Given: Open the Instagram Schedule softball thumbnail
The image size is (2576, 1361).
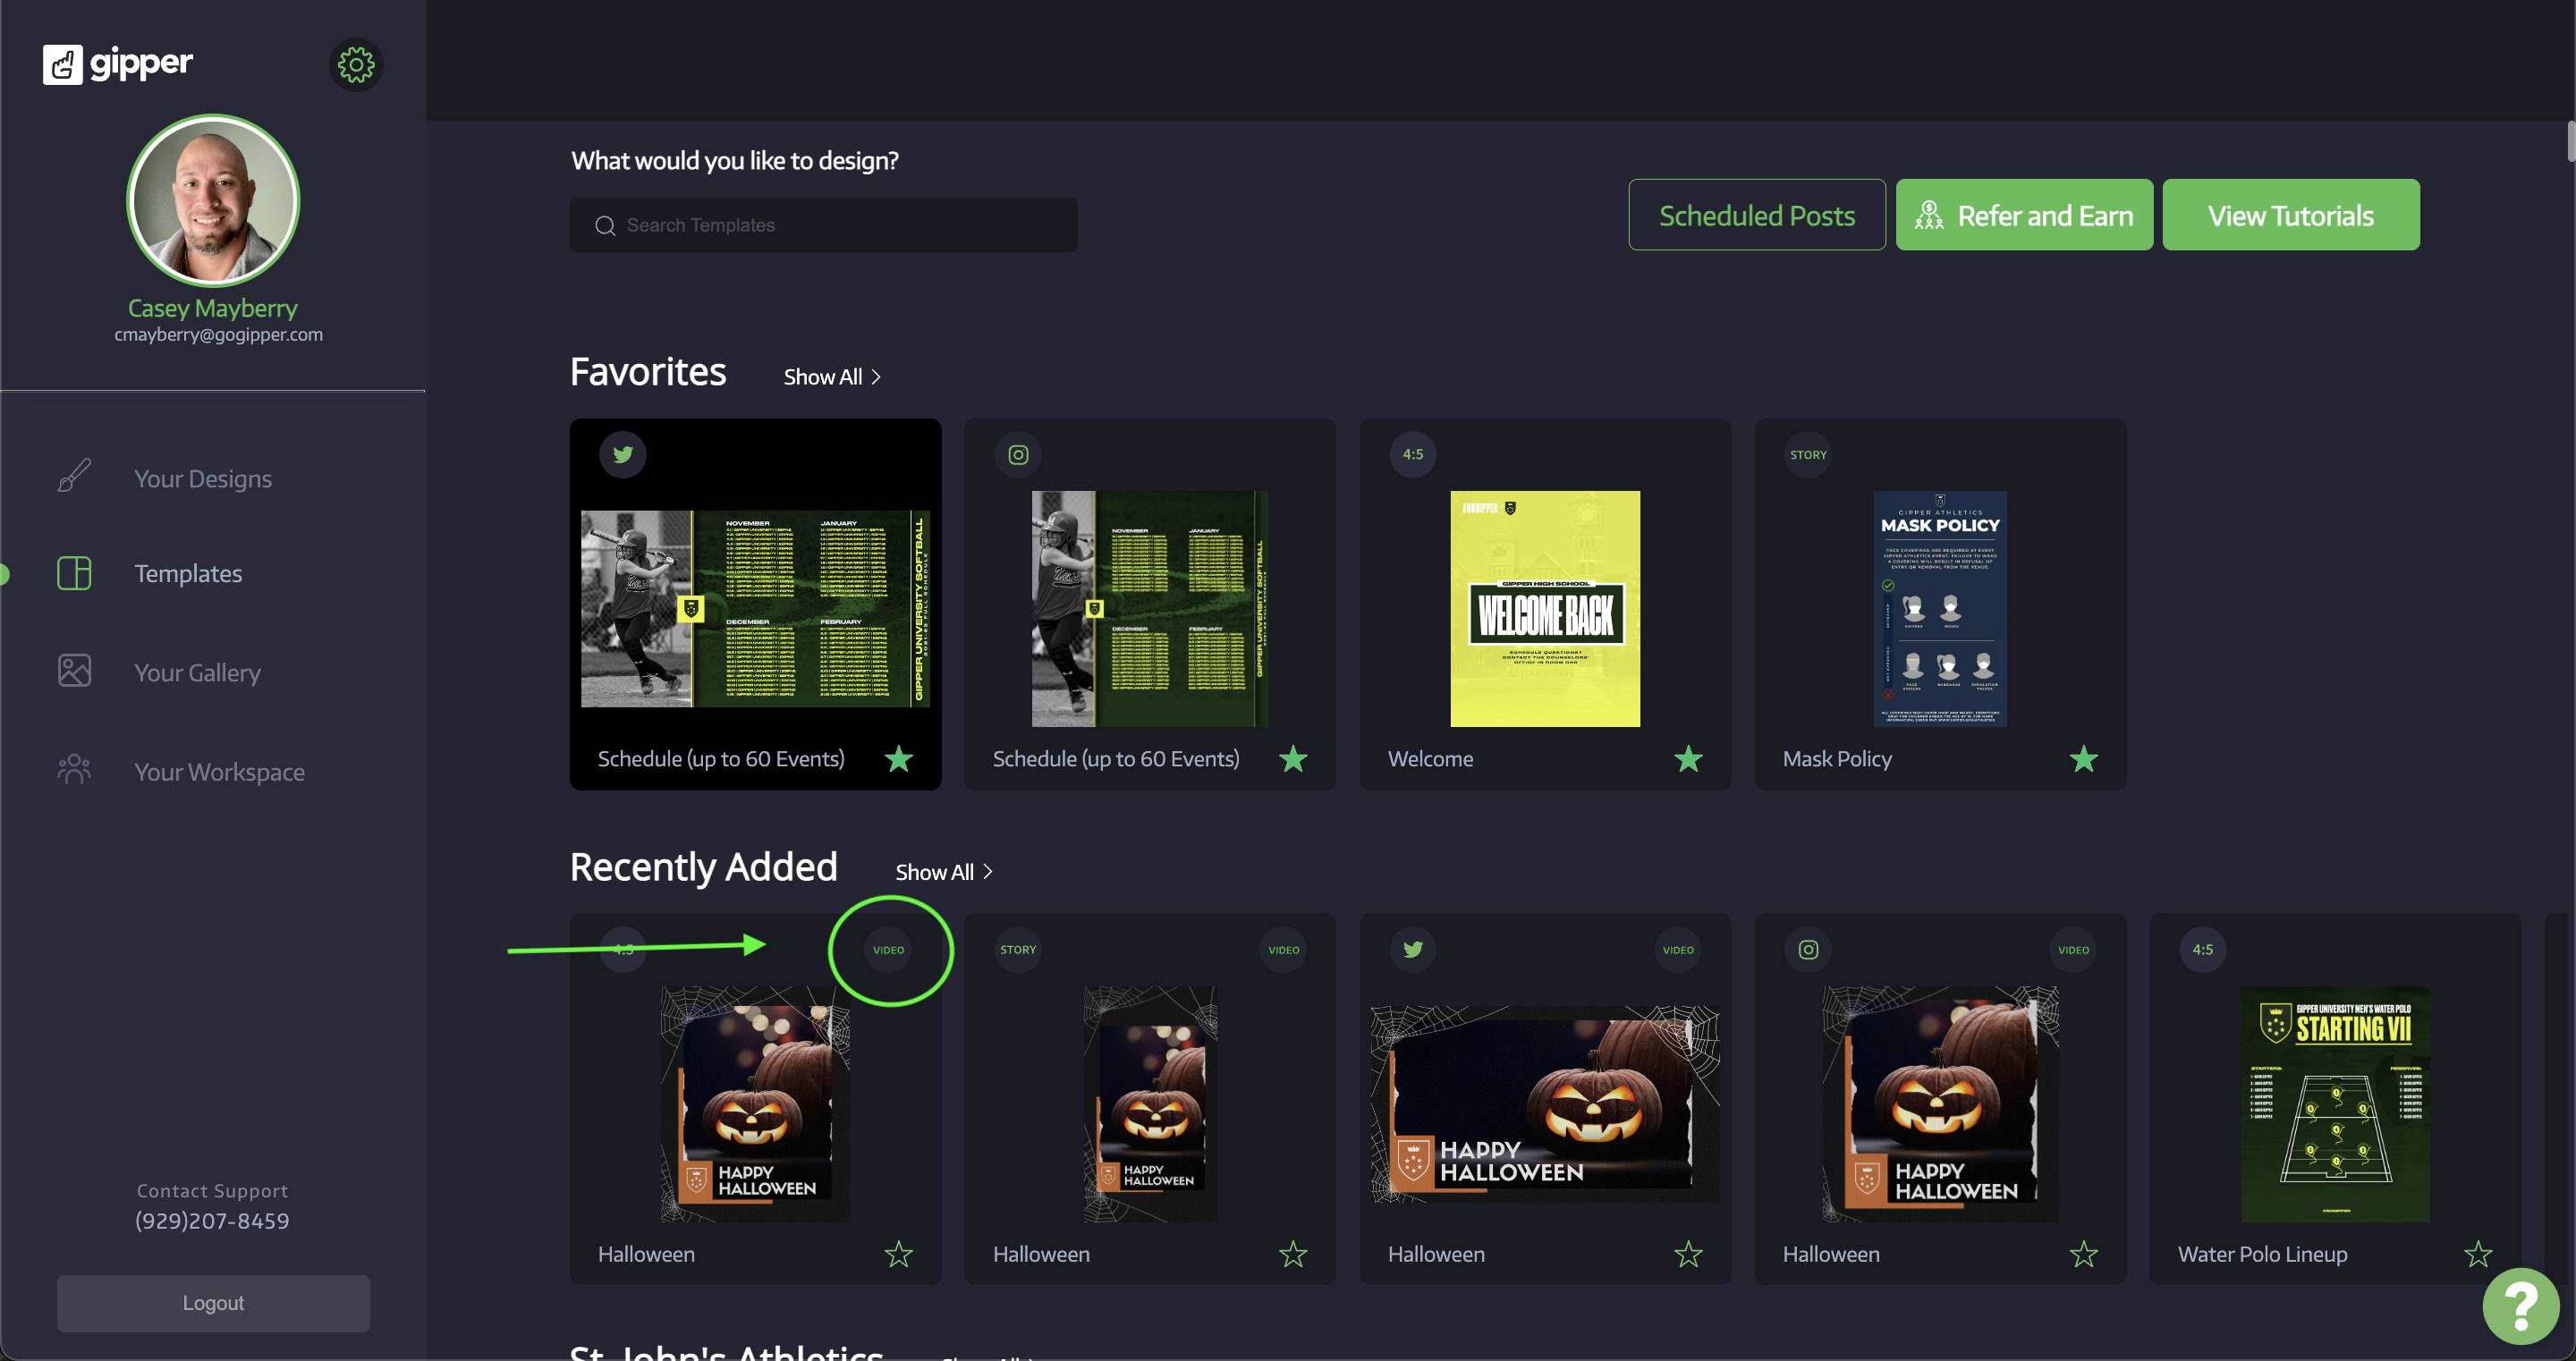Looking at the screenshot, I should (1149, 608).
